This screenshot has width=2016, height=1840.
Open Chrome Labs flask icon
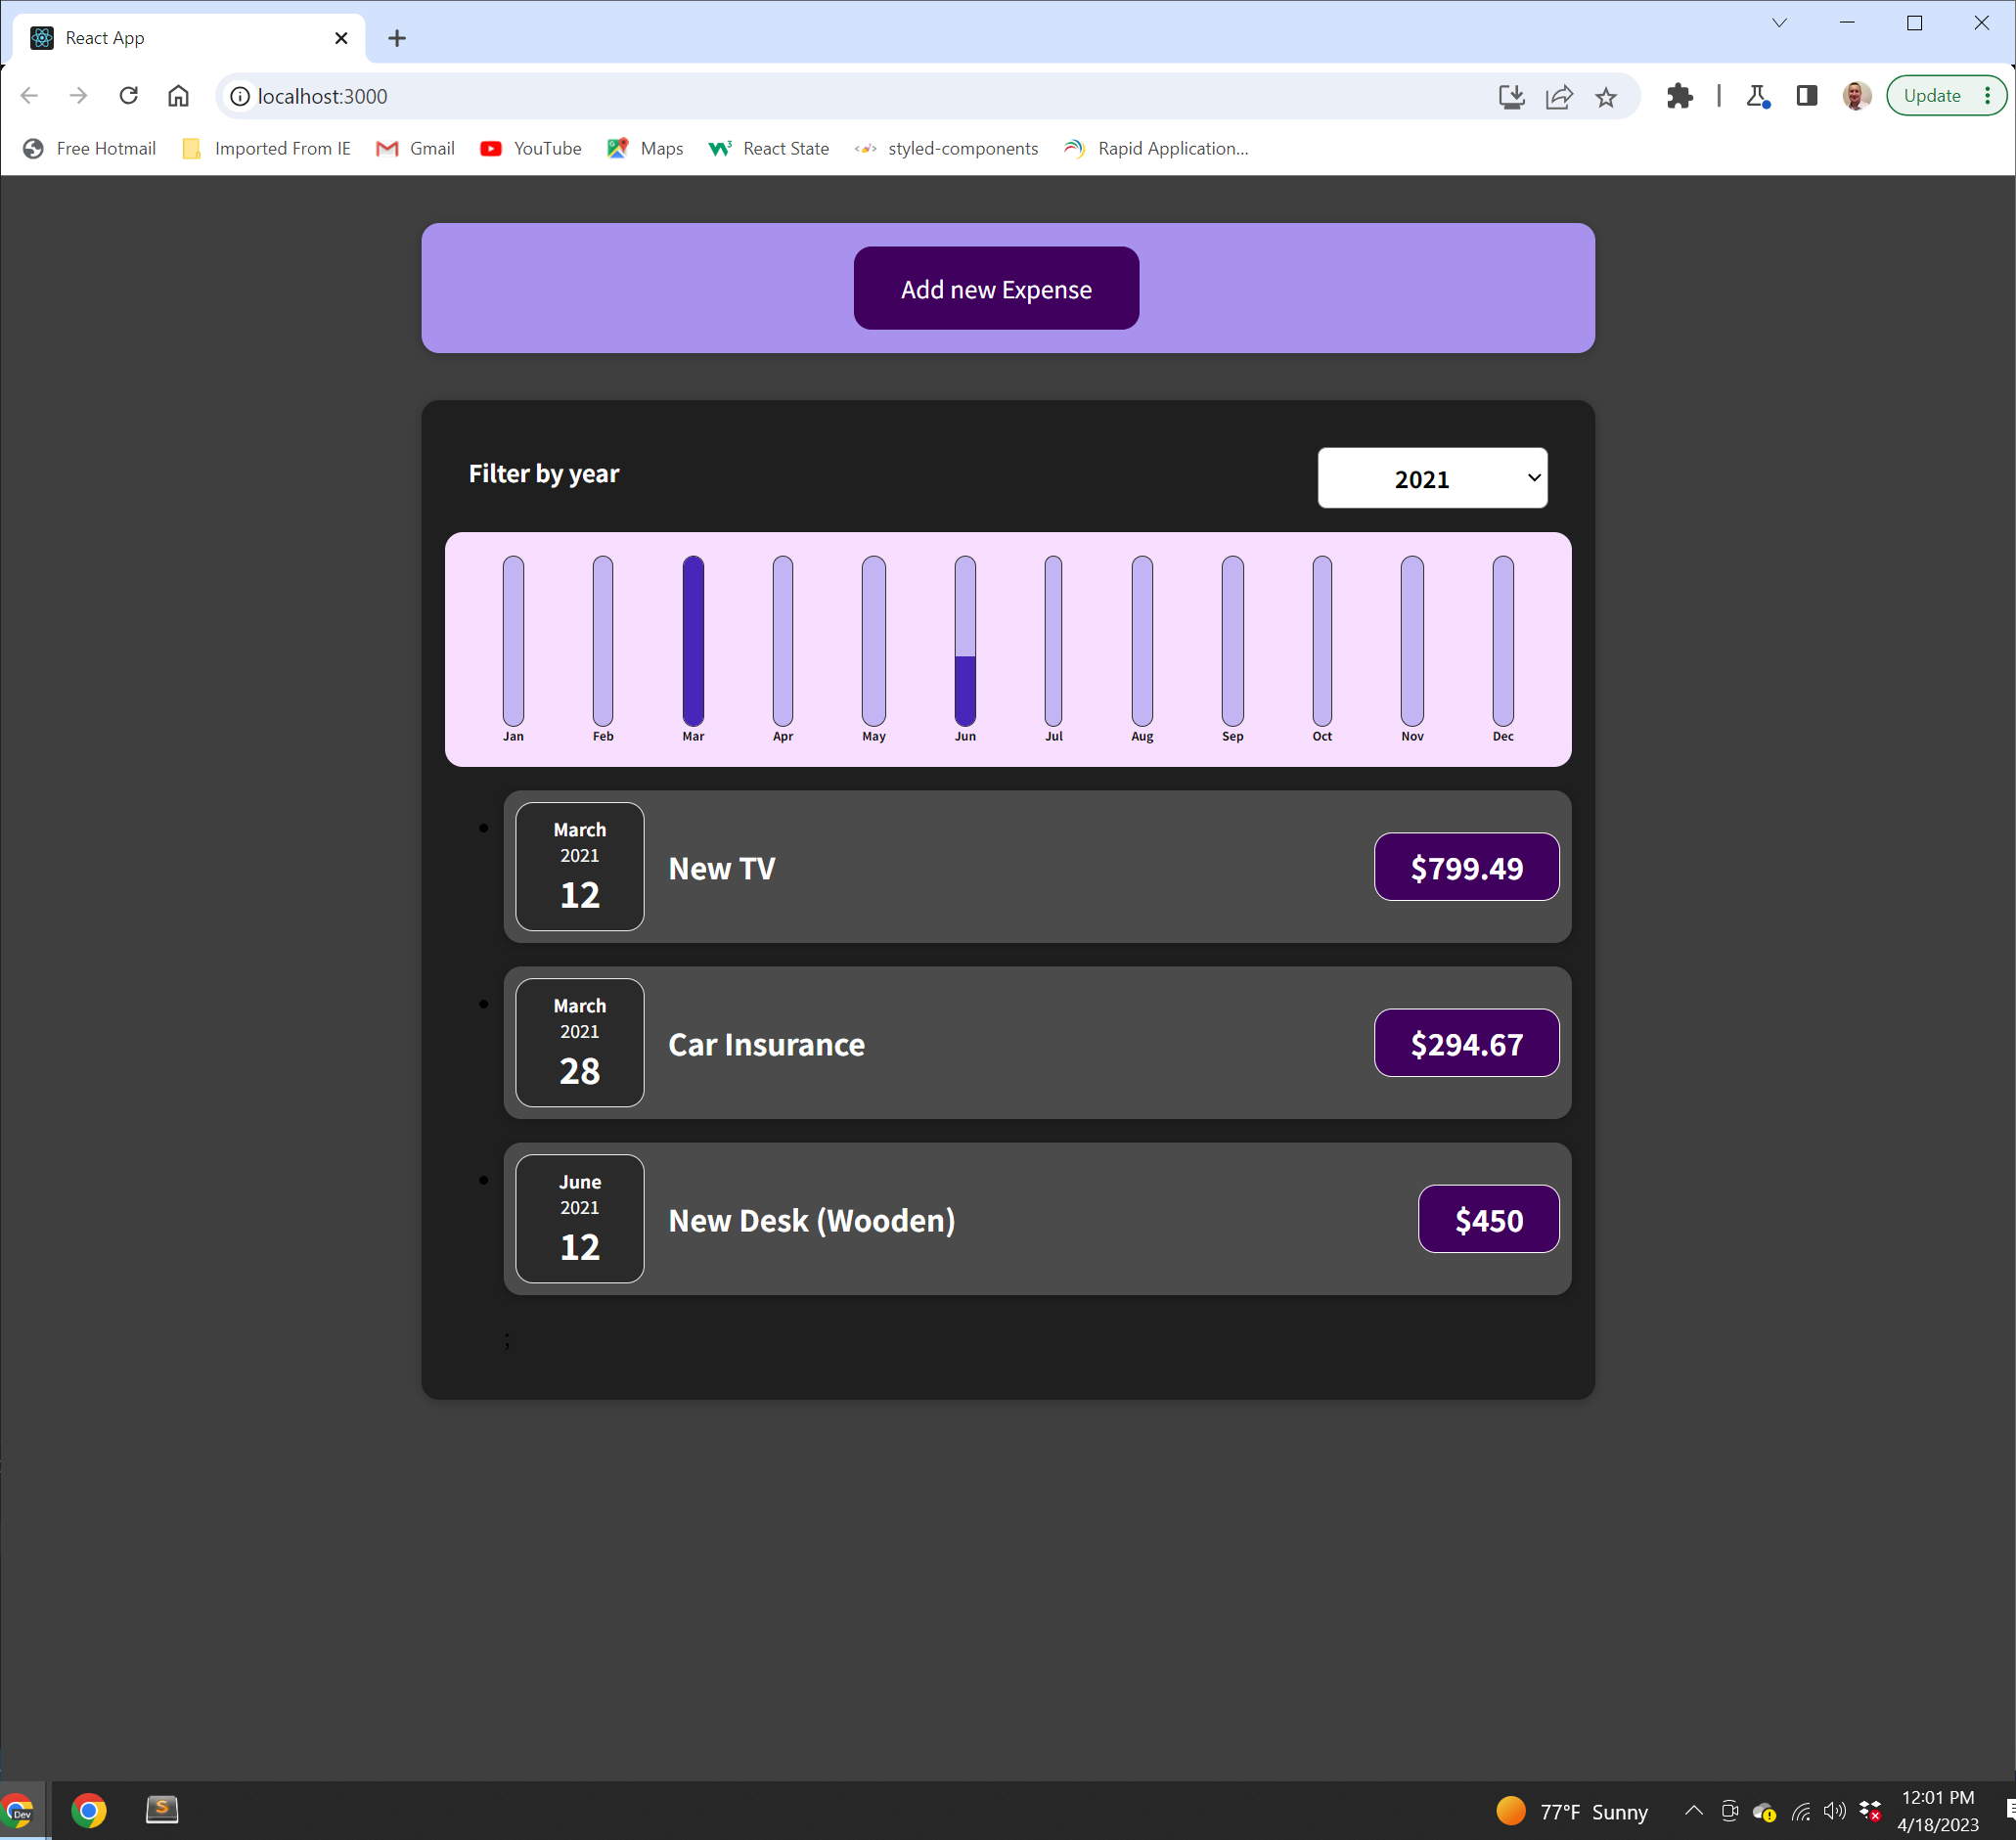1757,96
